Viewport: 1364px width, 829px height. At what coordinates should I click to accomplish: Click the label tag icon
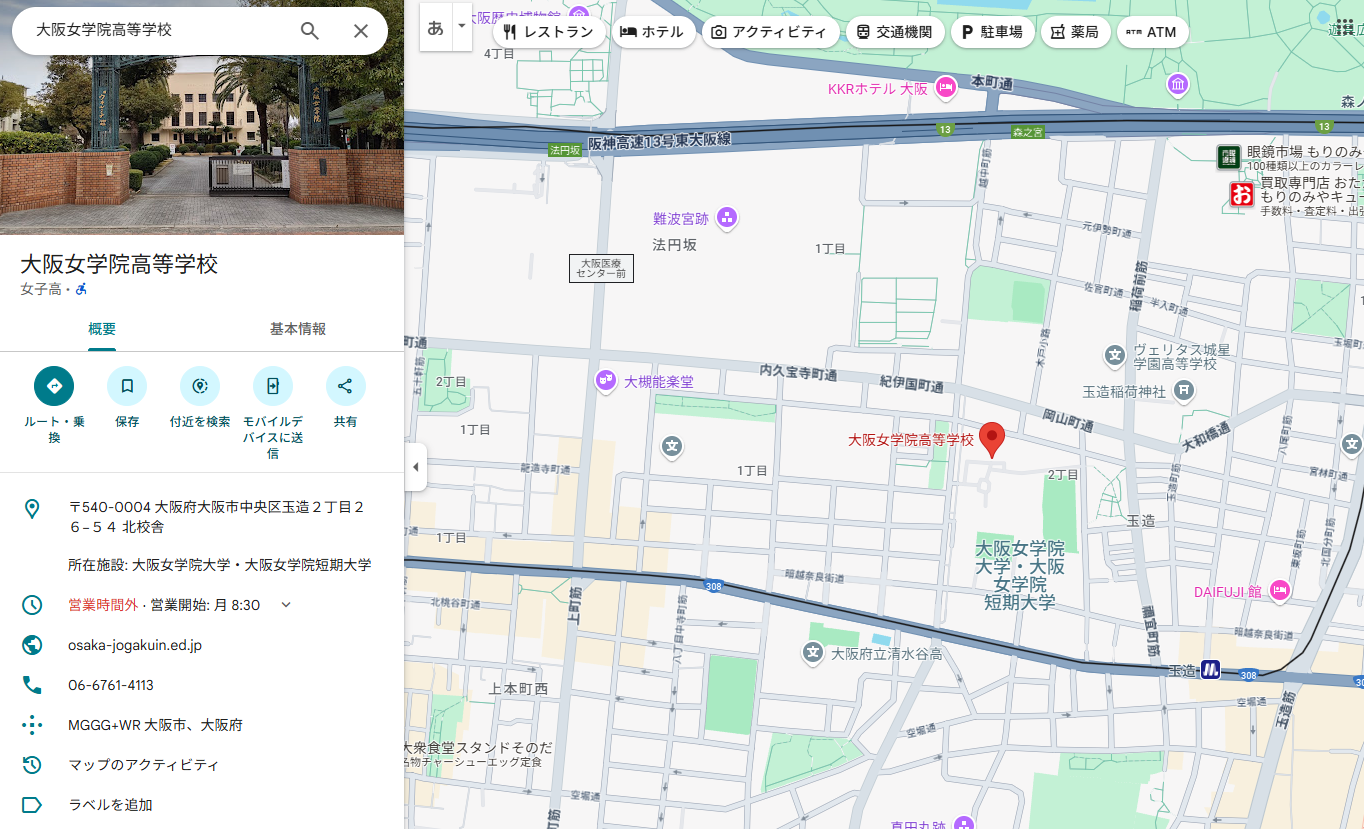pos(32,805)
